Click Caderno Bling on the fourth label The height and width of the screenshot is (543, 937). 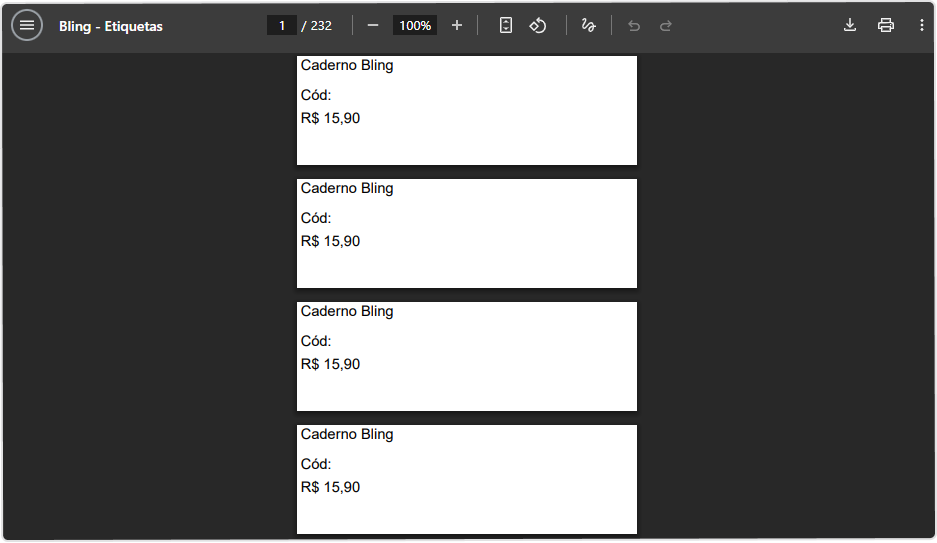point(347,435)
